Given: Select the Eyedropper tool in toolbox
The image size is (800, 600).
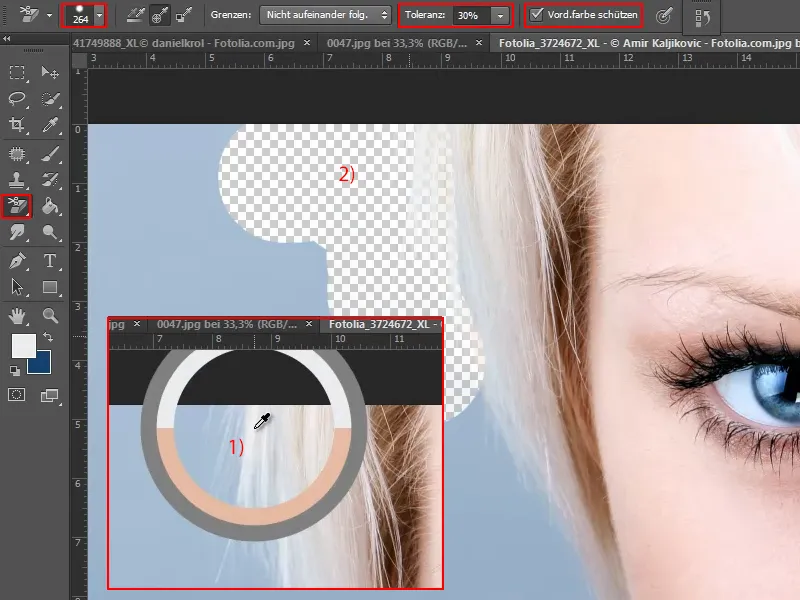Looking at the screenshot, I should pos(50,124).
